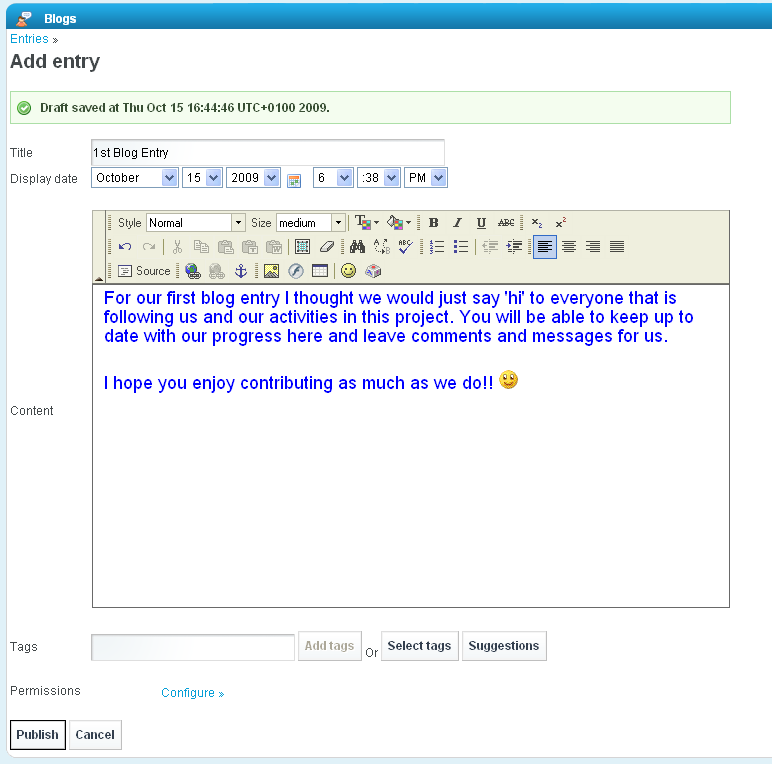Undo the last edit

[125, 247]
